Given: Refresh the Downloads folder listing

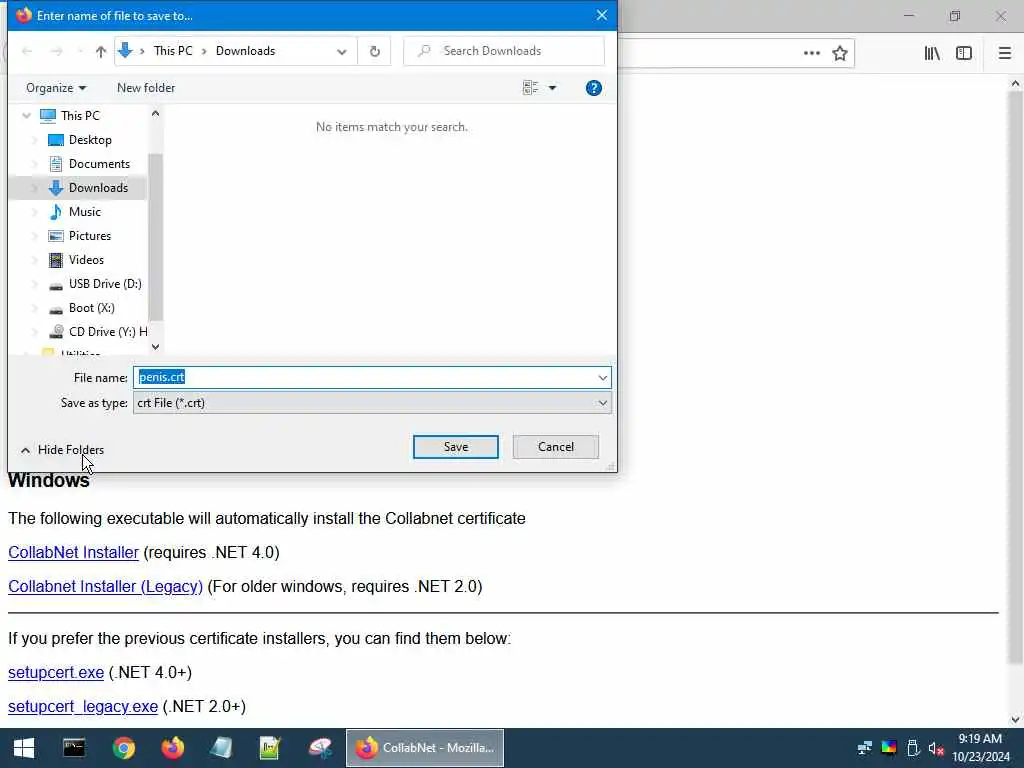Looking at the screenshot, I should click(375, 51).
